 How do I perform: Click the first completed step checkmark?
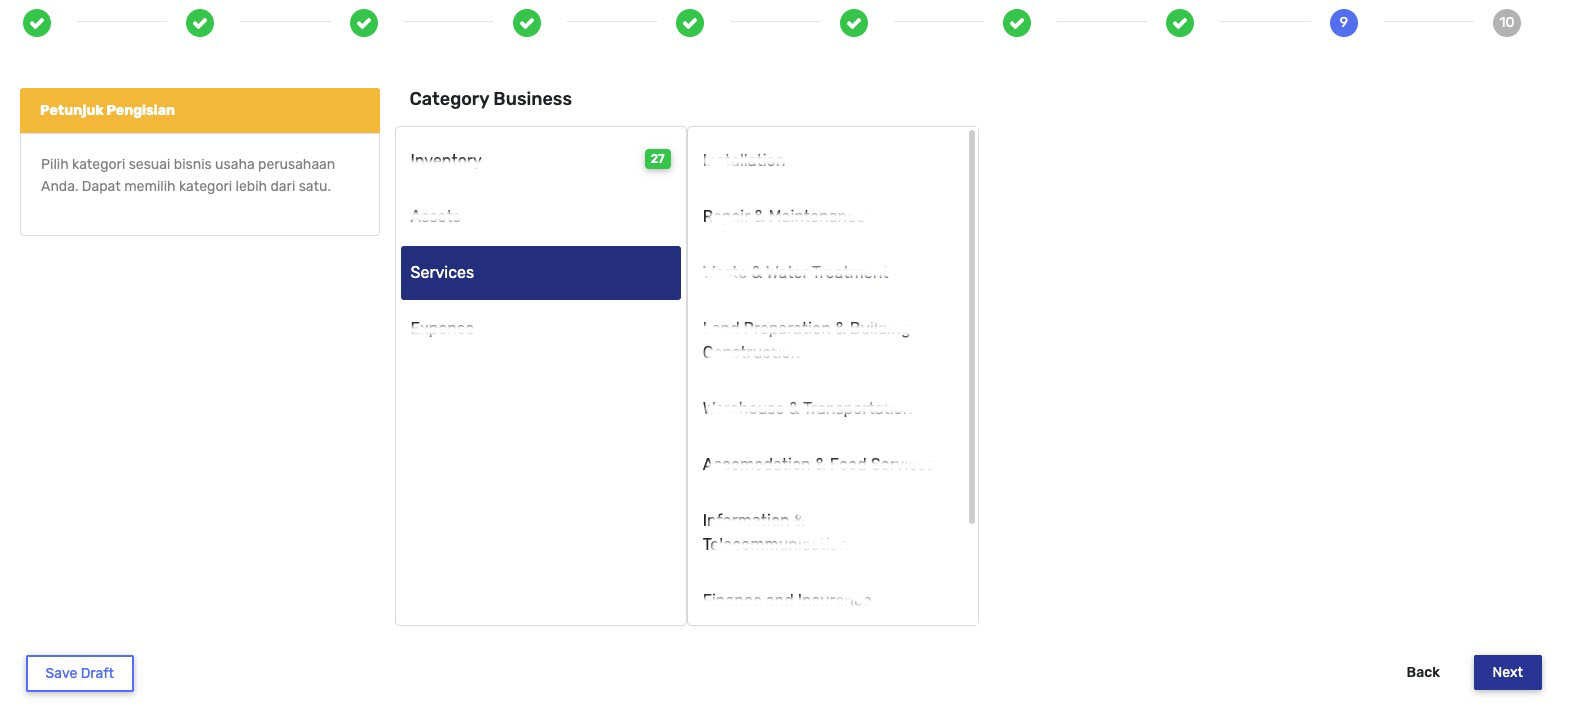click(x=37, y=23)
